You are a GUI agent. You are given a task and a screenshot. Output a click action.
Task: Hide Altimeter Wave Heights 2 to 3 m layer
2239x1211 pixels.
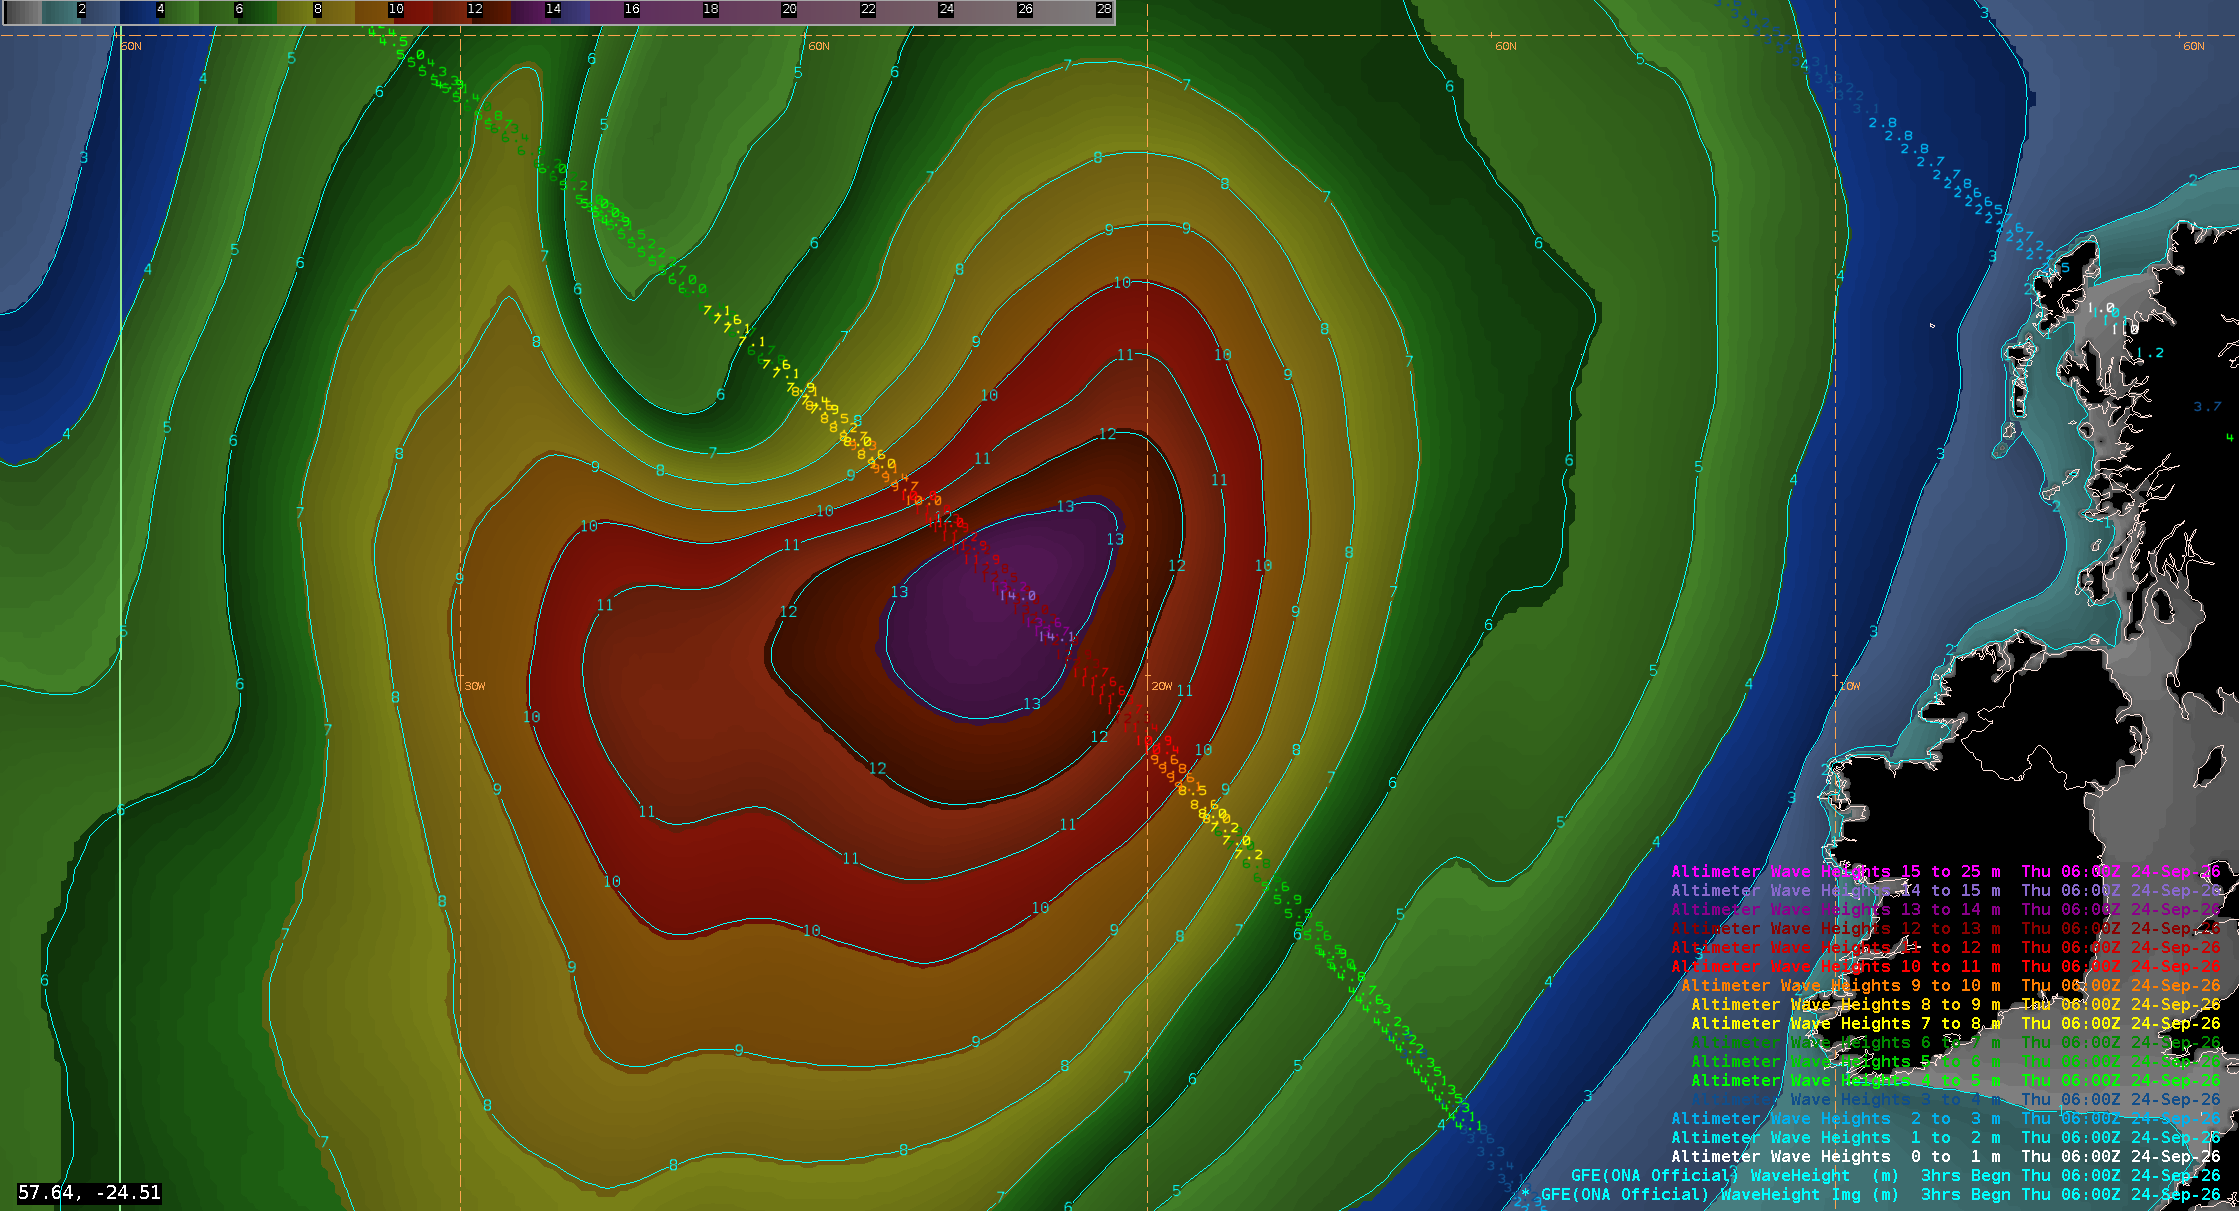(x=1945, y=1118)
